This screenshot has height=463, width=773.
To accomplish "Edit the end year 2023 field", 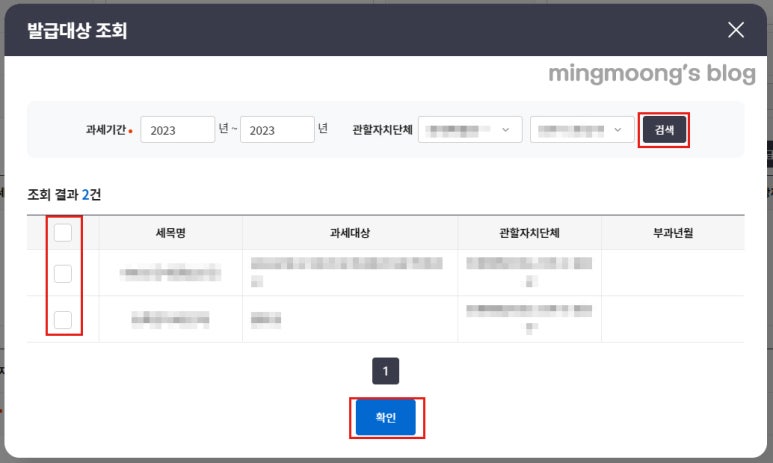I will [277, 130].
